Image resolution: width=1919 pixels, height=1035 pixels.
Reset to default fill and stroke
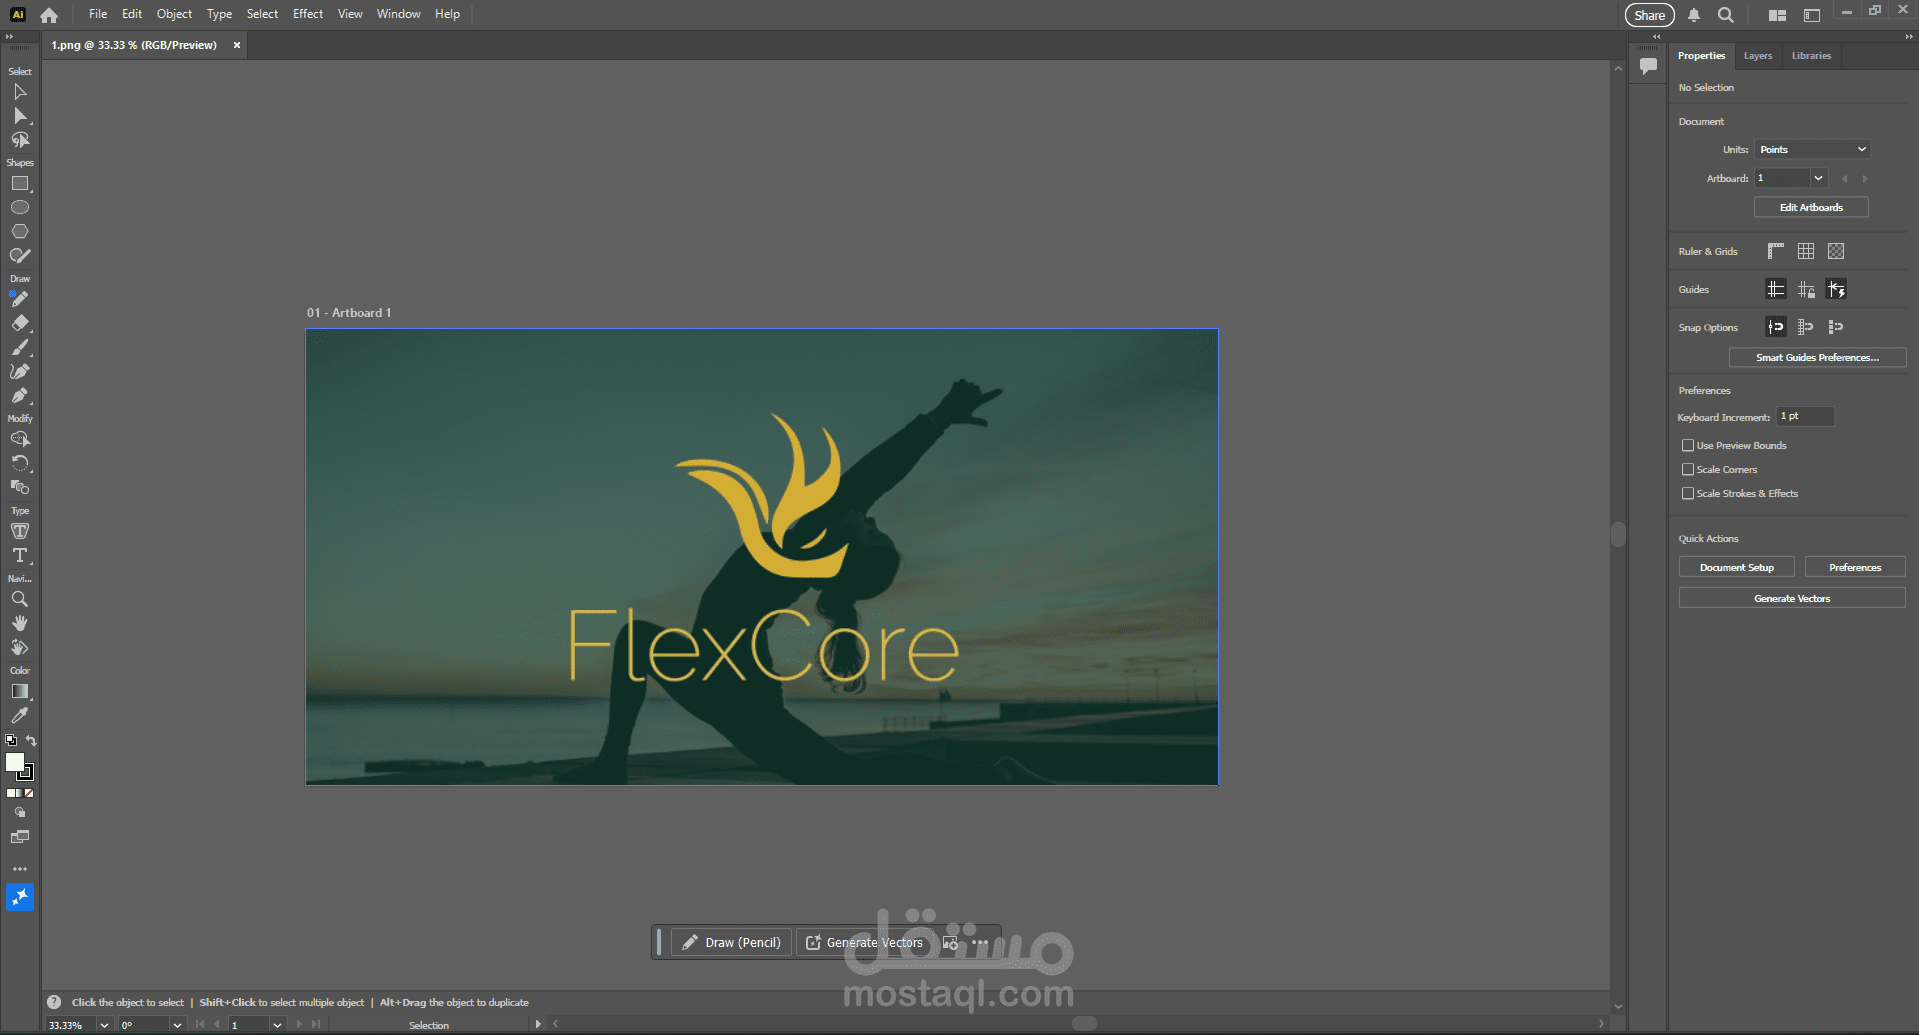tap(11, 741)
